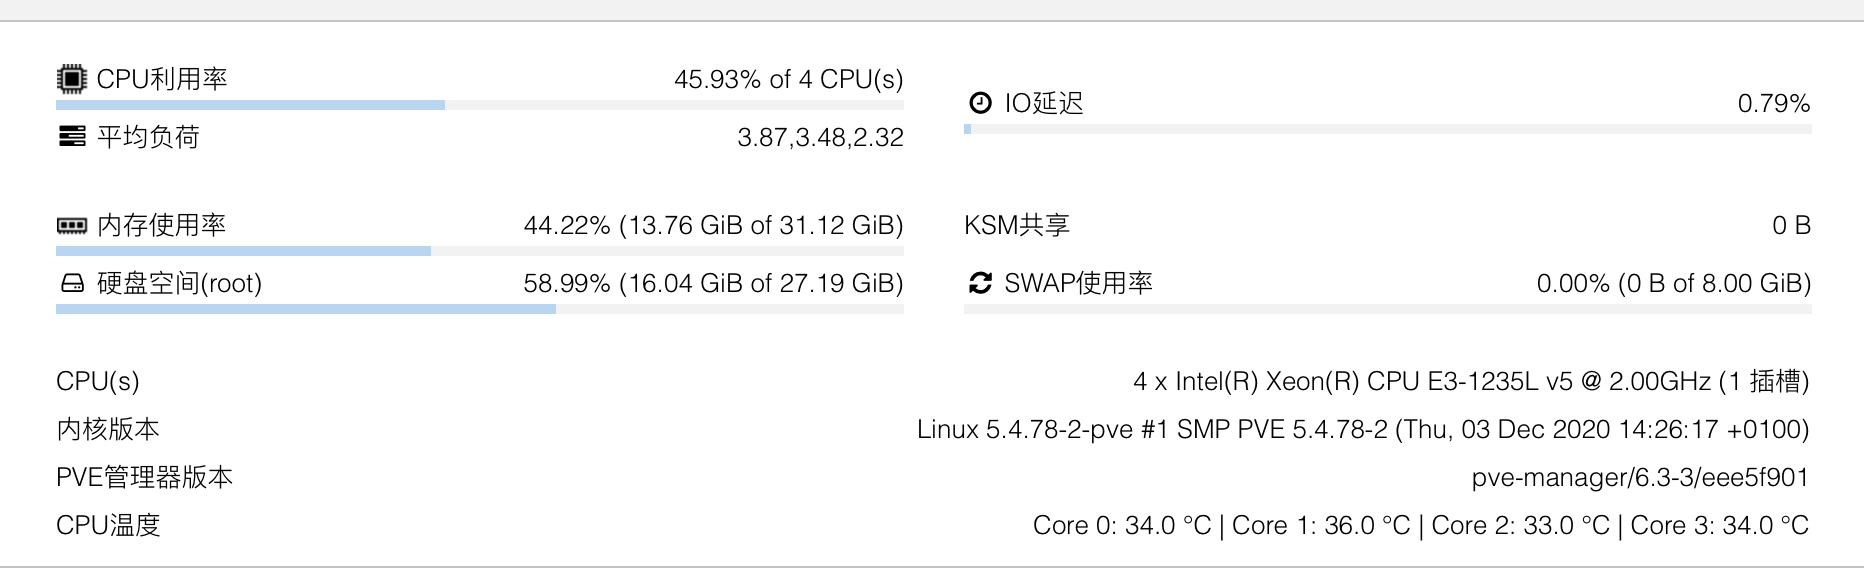
Task: Click the hard disk space icon
Action: (72, 284)
